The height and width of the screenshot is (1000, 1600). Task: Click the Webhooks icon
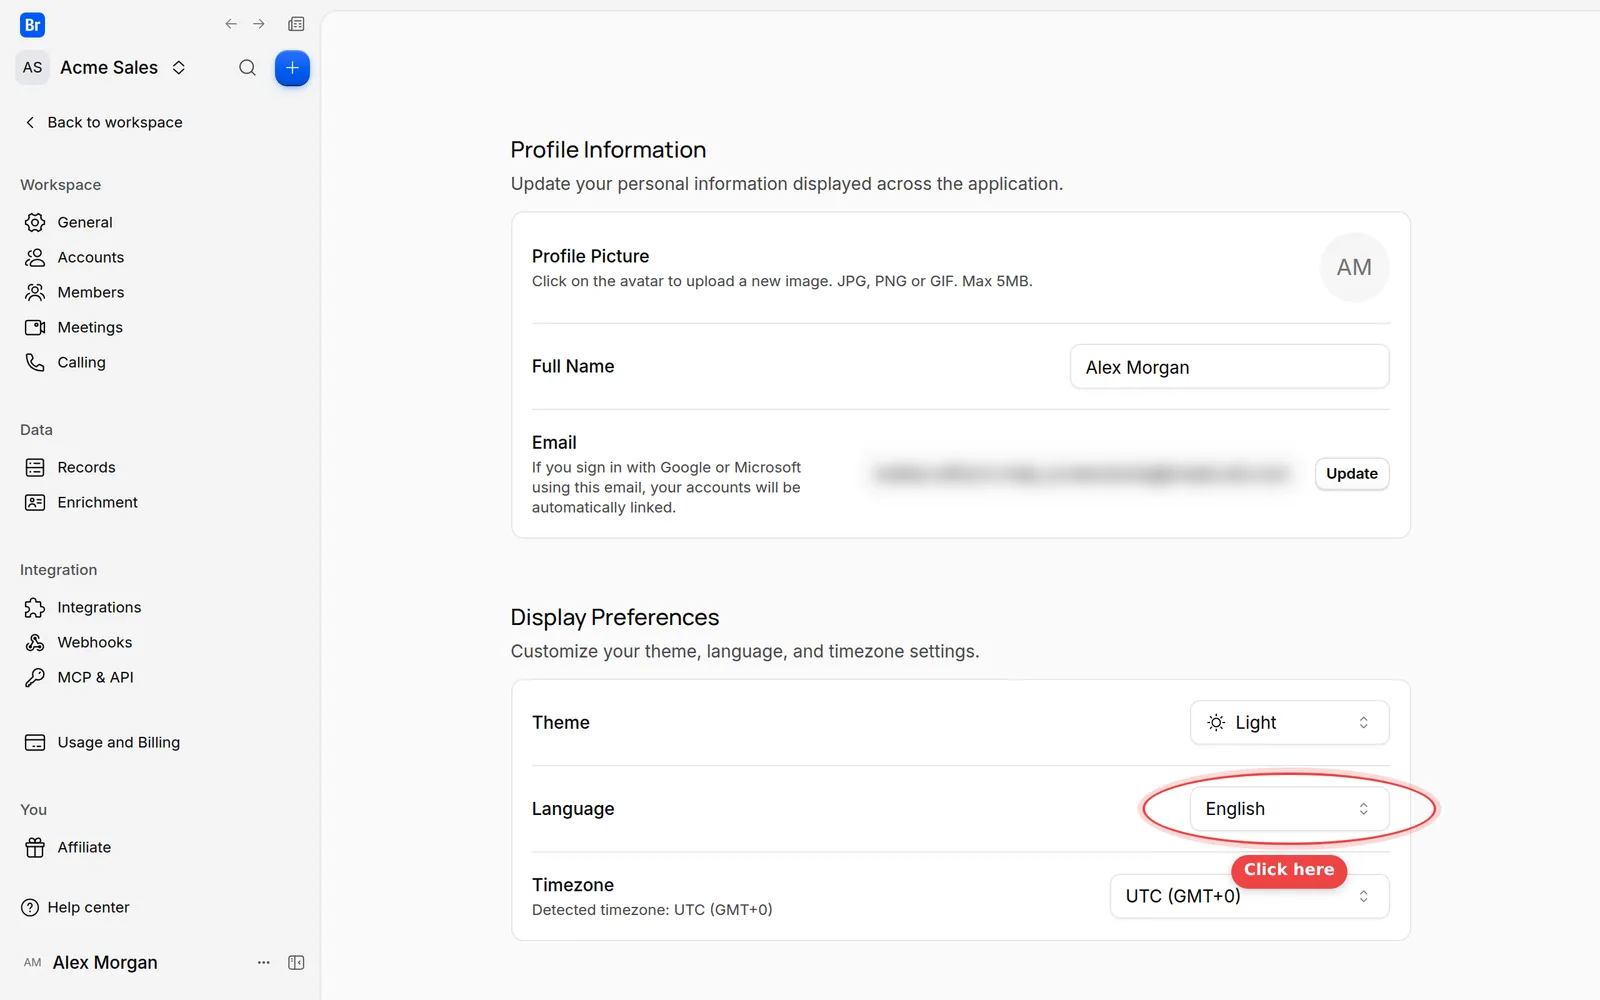[x=35, y=642]
